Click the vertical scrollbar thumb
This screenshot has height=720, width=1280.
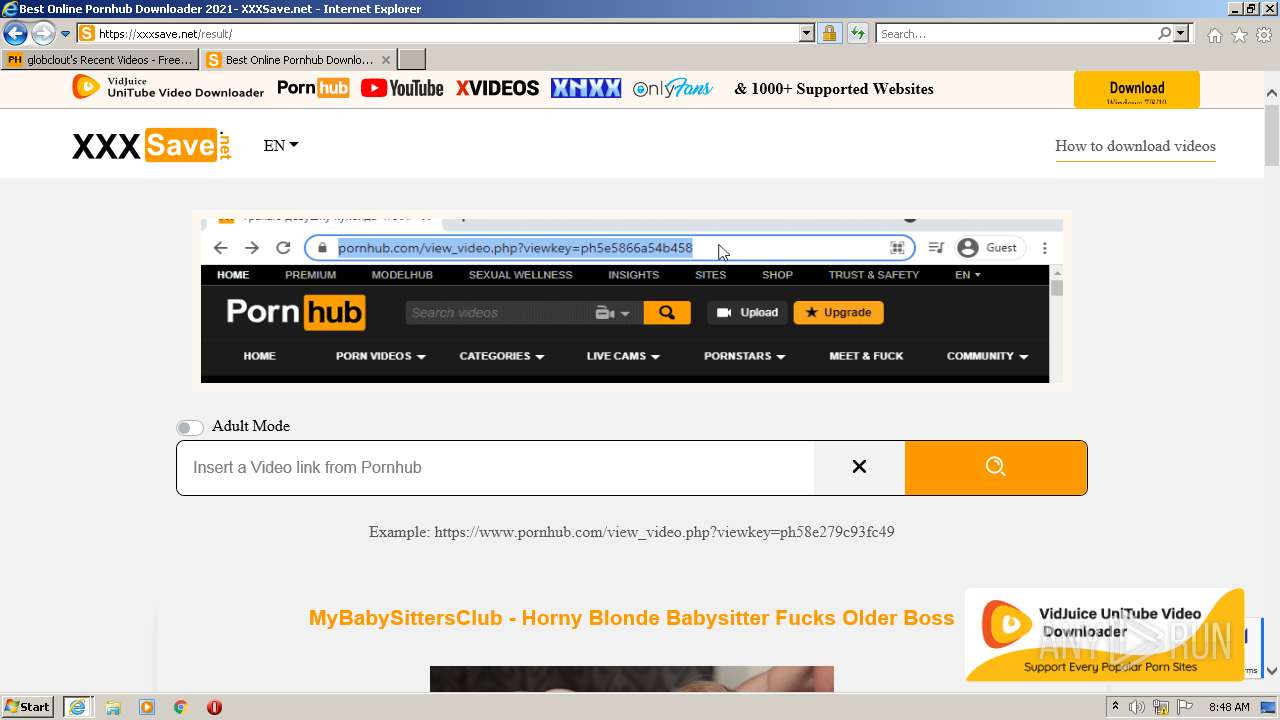pos(1272,136)
